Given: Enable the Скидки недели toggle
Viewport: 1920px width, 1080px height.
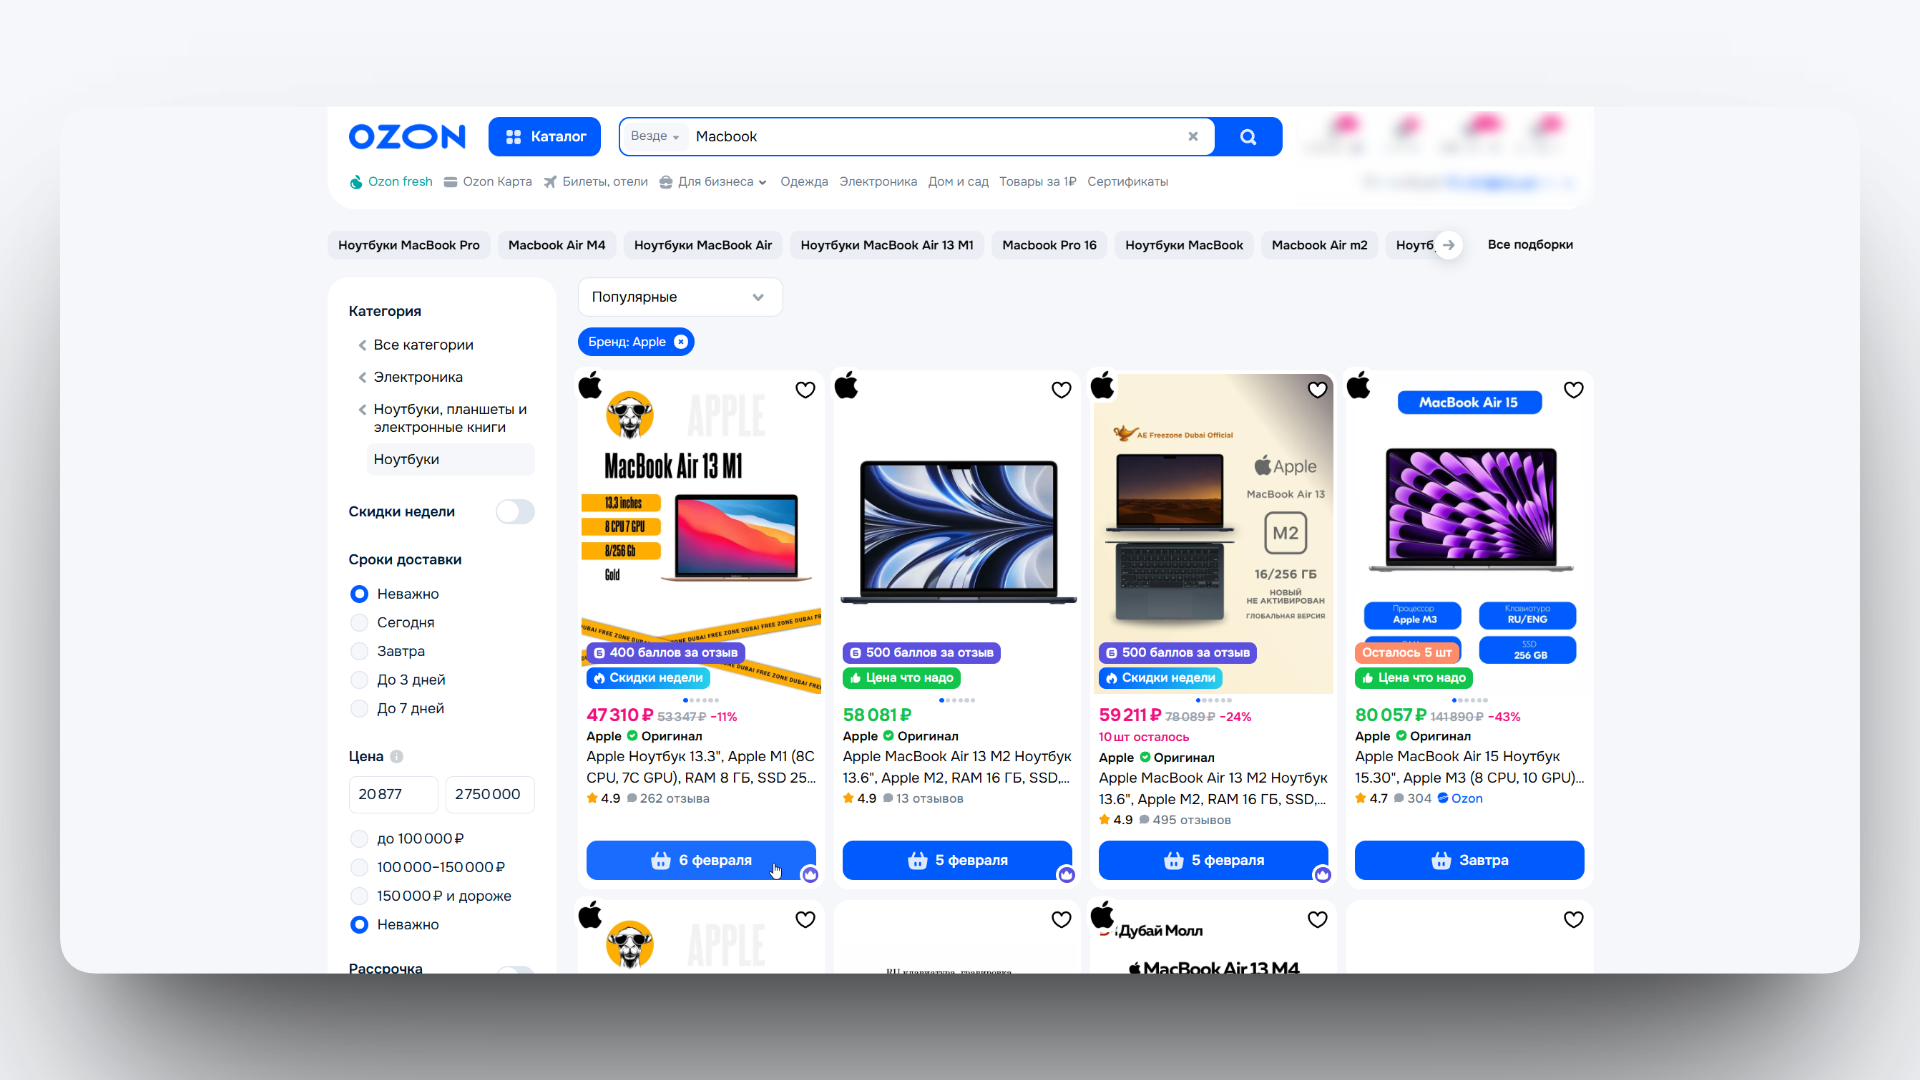Looking at the screenshot, I should click(x=514, y=511).
